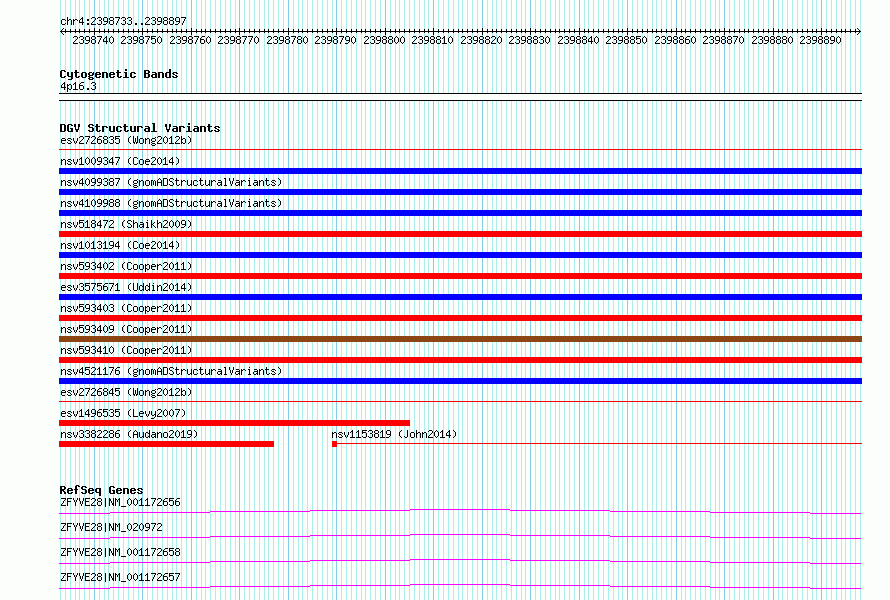Click ruler position 2398790
890x600 pixels.
(x=335, y=40)
